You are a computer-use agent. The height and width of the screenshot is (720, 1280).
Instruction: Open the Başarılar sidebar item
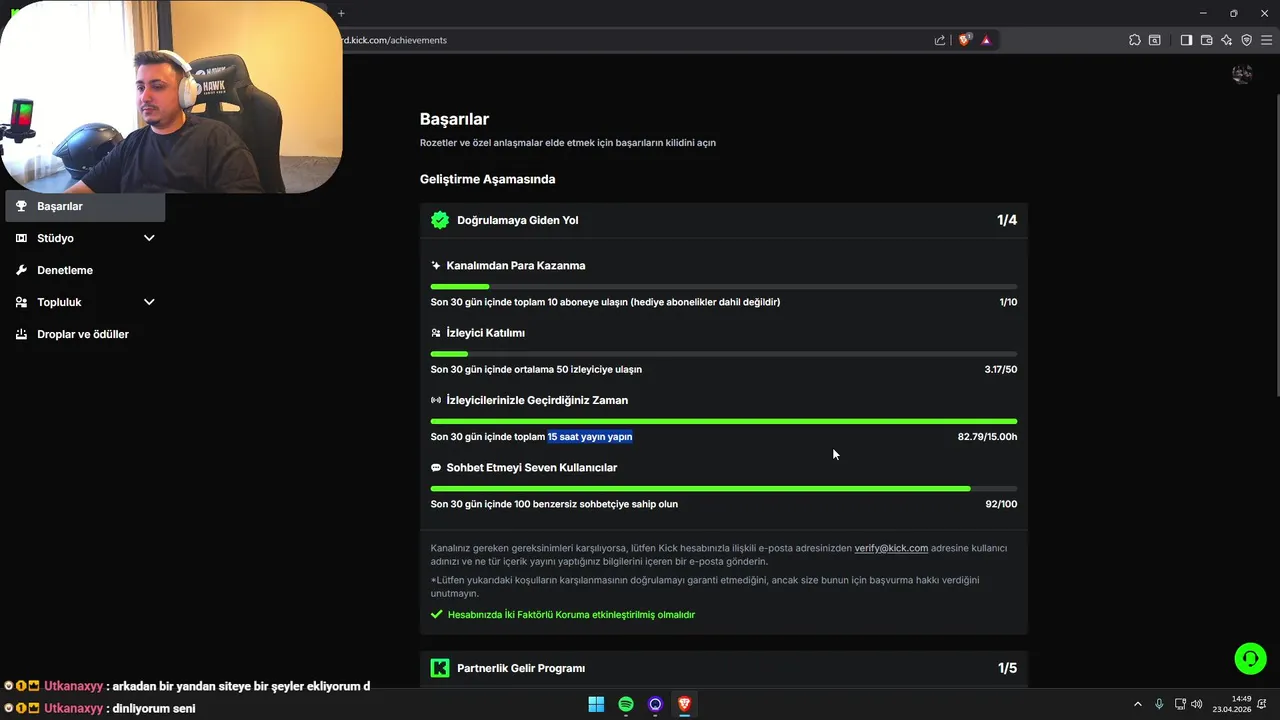click(85, 206)
